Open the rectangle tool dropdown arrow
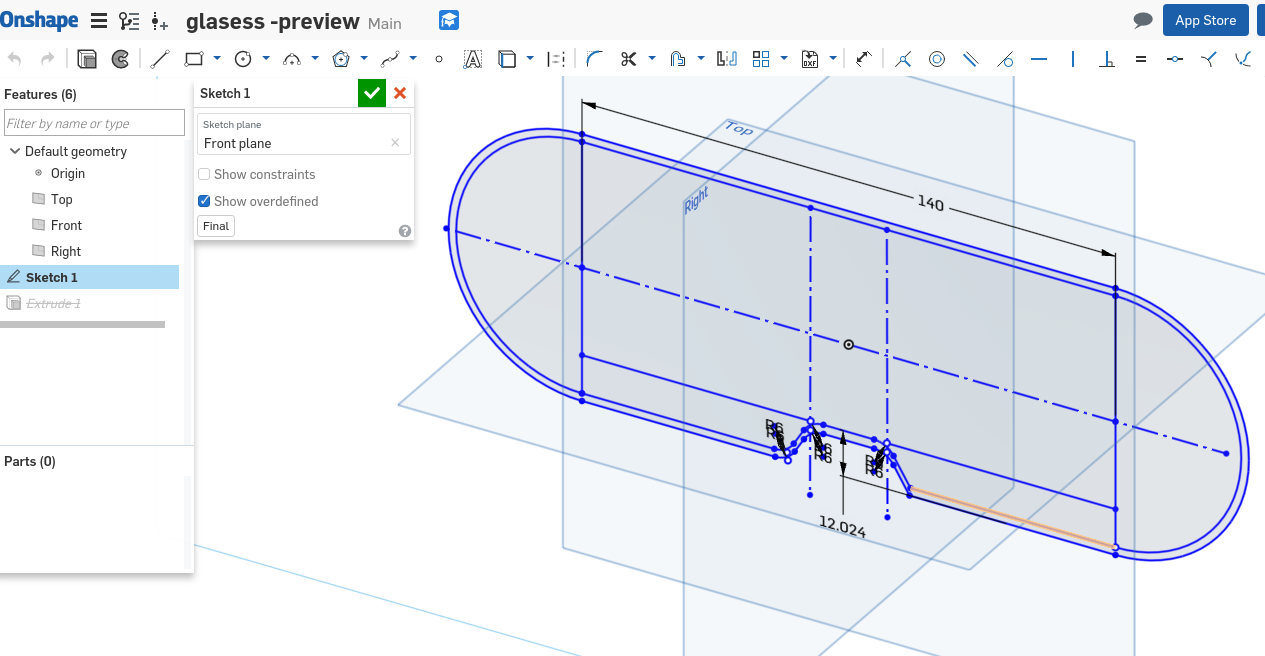This screenshot has width=1265, height=656. click(216, 59)
